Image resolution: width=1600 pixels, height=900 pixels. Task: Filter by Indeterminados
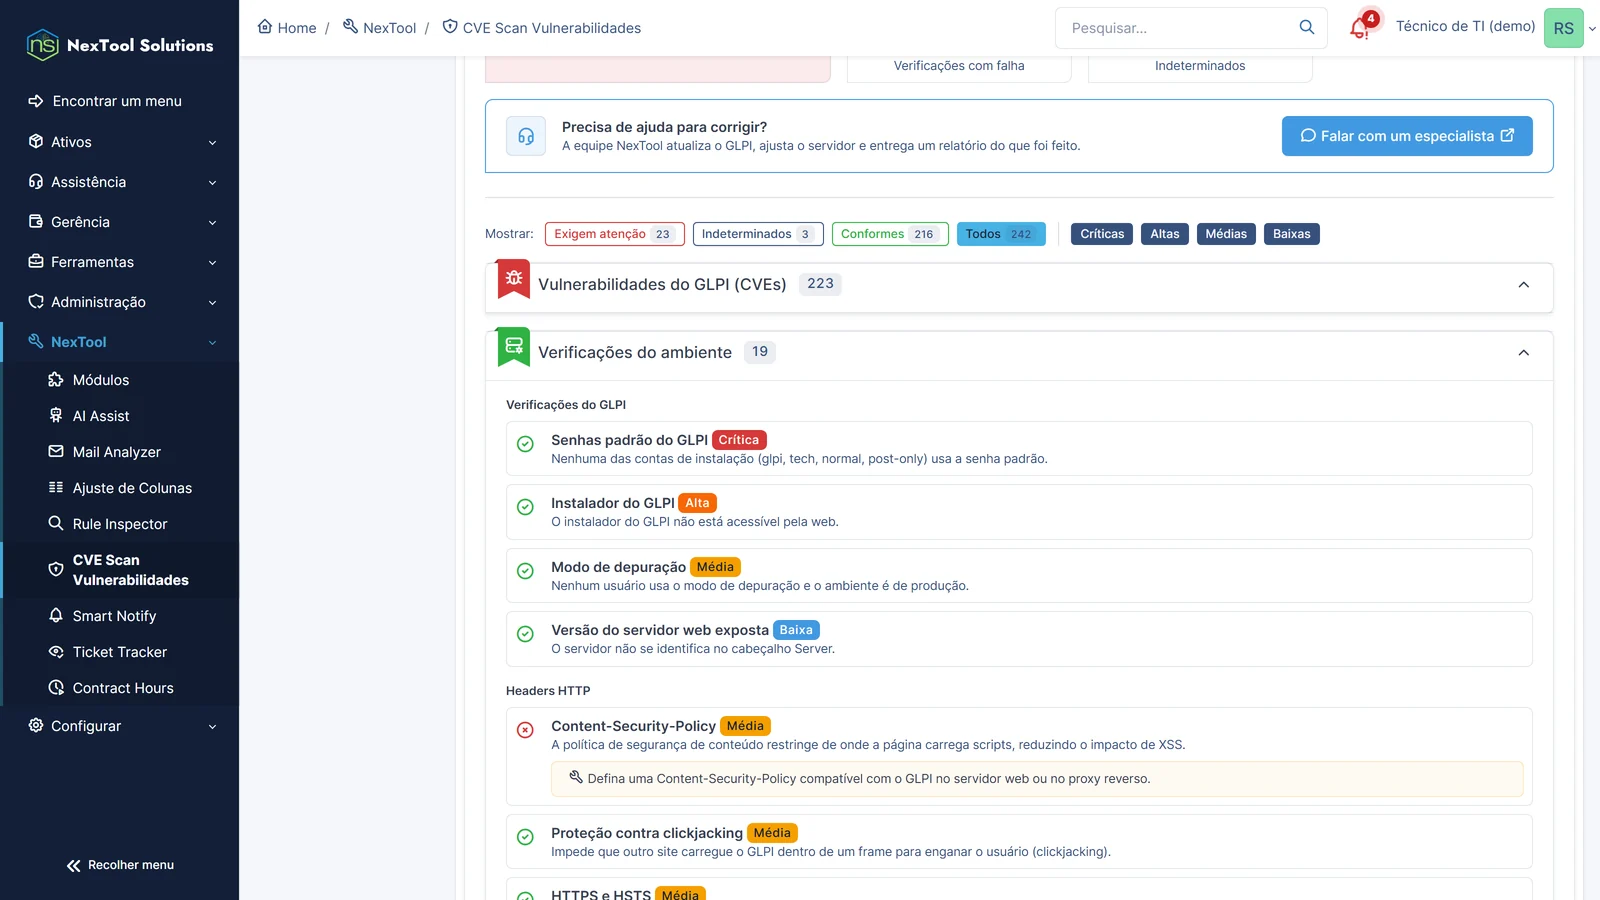tap(758, 234)
